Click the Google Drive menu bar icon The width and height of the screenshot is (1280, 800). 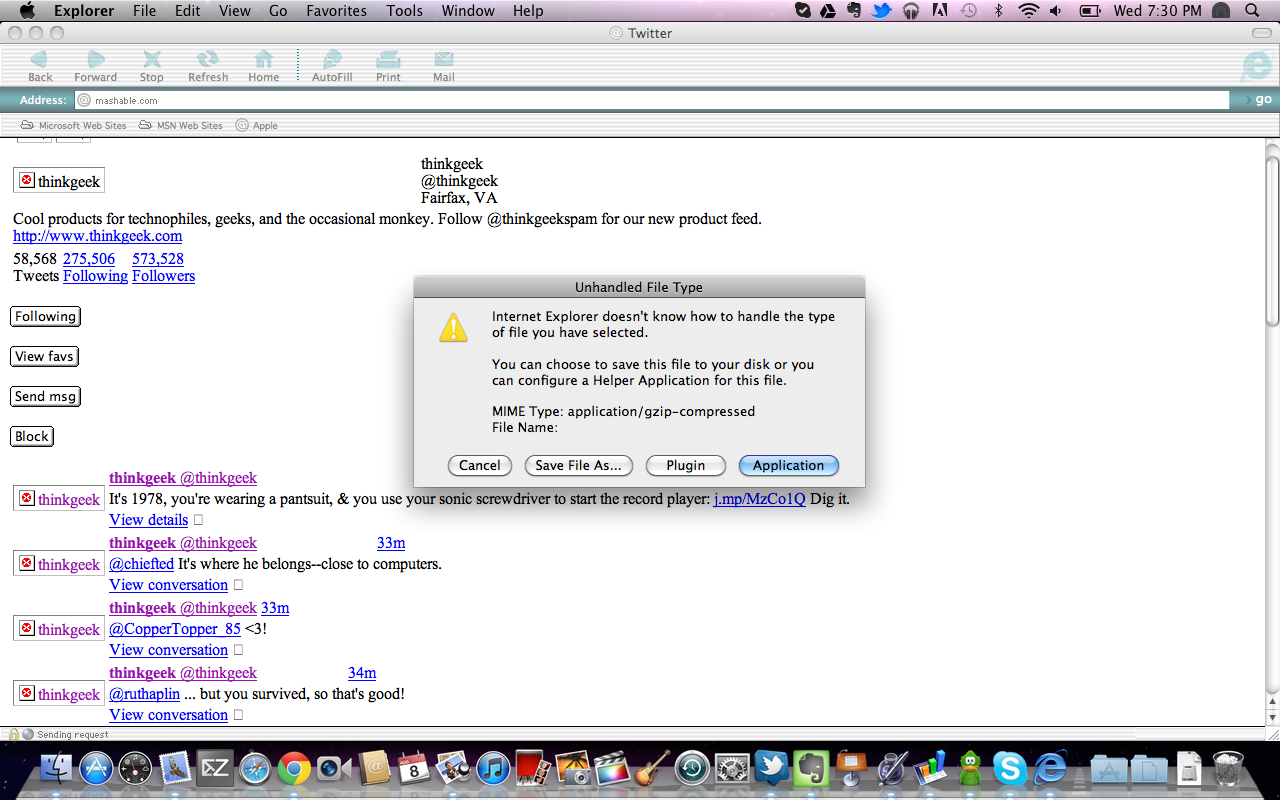click(x=829, y=11)
